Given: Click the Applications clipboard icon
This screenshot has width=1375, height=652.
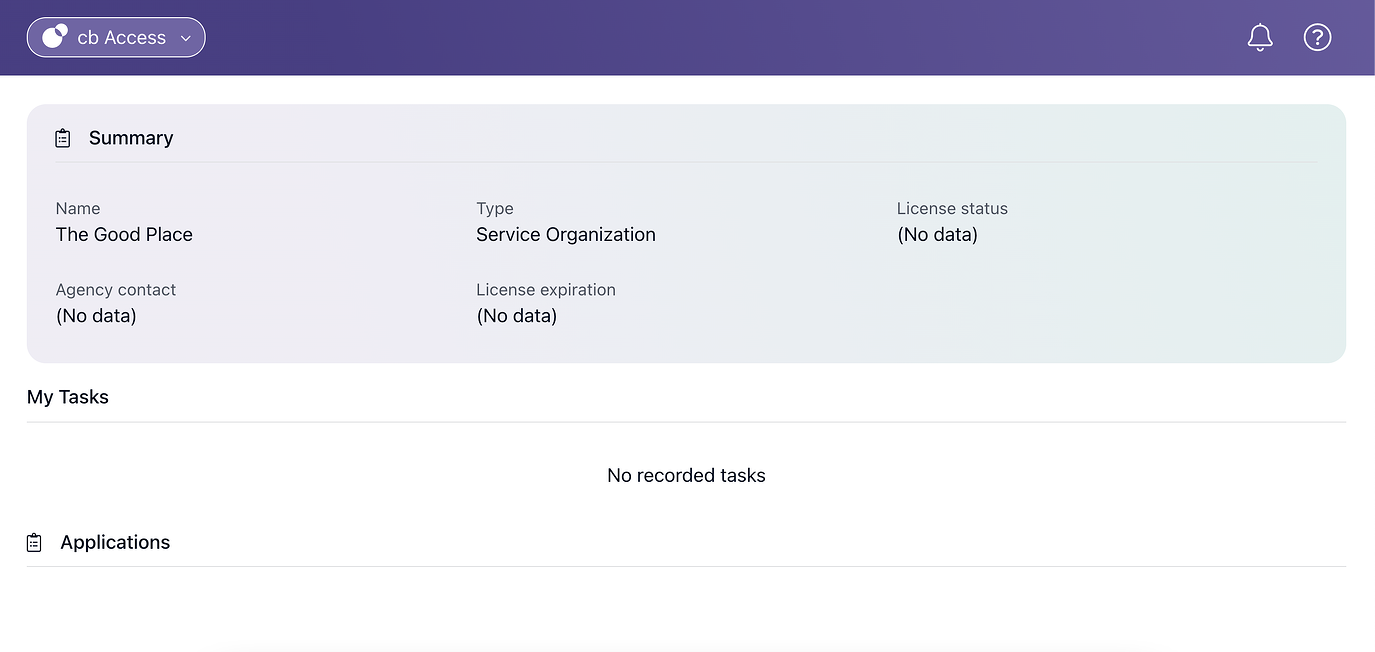Looking at the screenshot, I should click(x=34, y=542).
